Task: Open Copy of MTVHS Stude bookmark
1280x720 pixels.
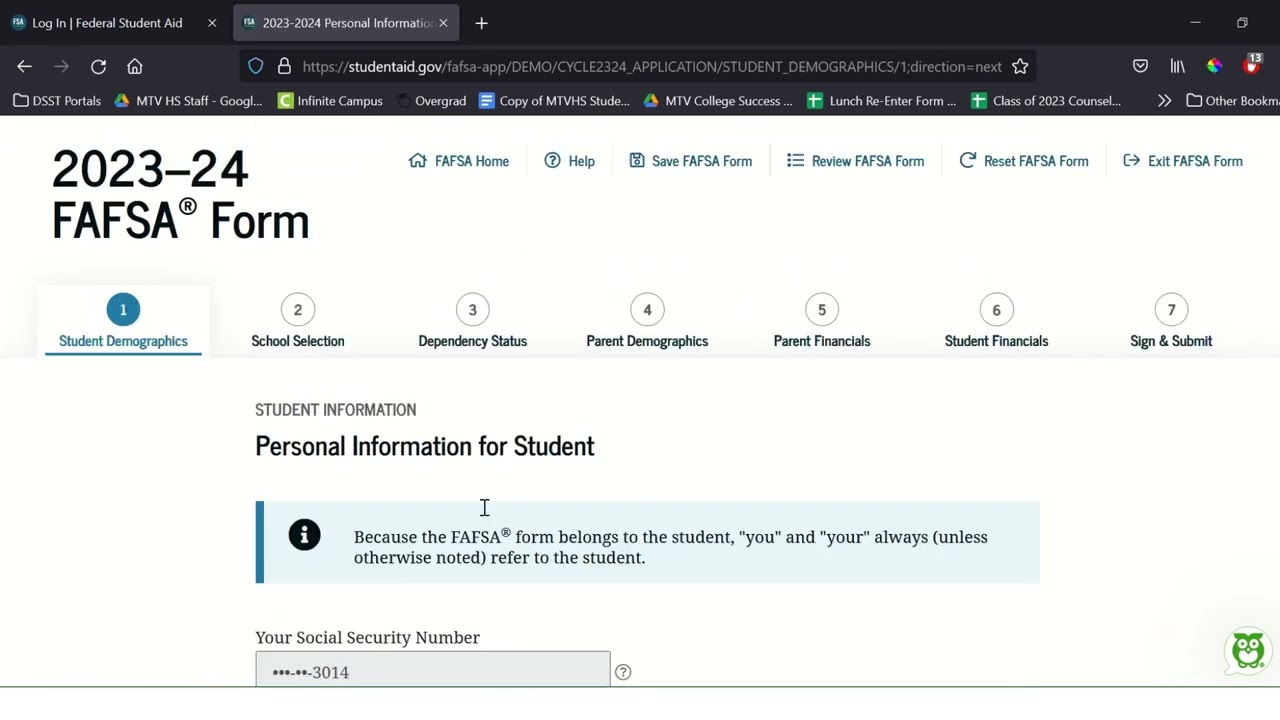Action: [x=554, y=100]
